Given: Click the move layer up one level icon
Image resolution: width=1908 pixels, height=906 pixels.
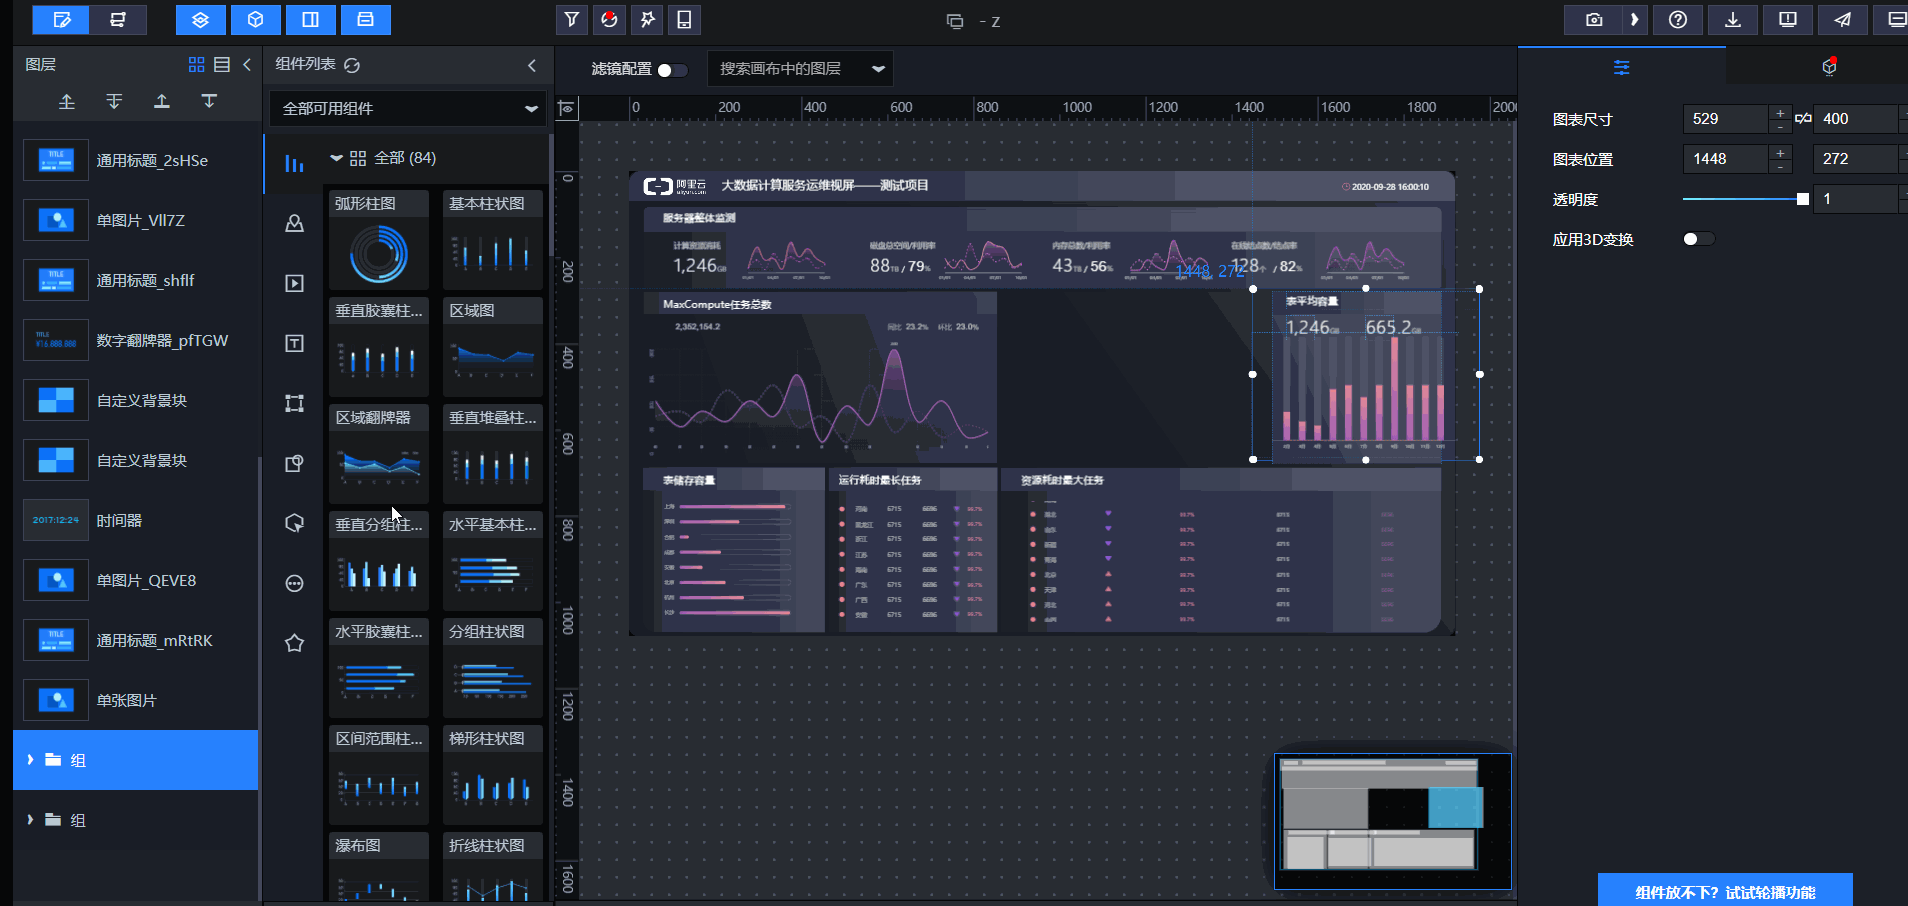Looking at the screenshot, I should 67,101.
